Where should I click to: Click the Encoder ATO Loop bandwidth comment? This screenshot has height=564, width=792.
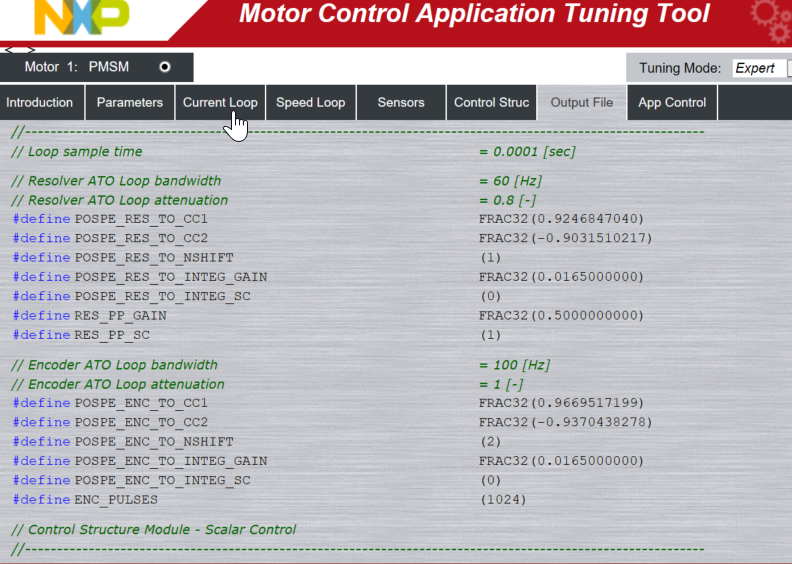[114, 365]
